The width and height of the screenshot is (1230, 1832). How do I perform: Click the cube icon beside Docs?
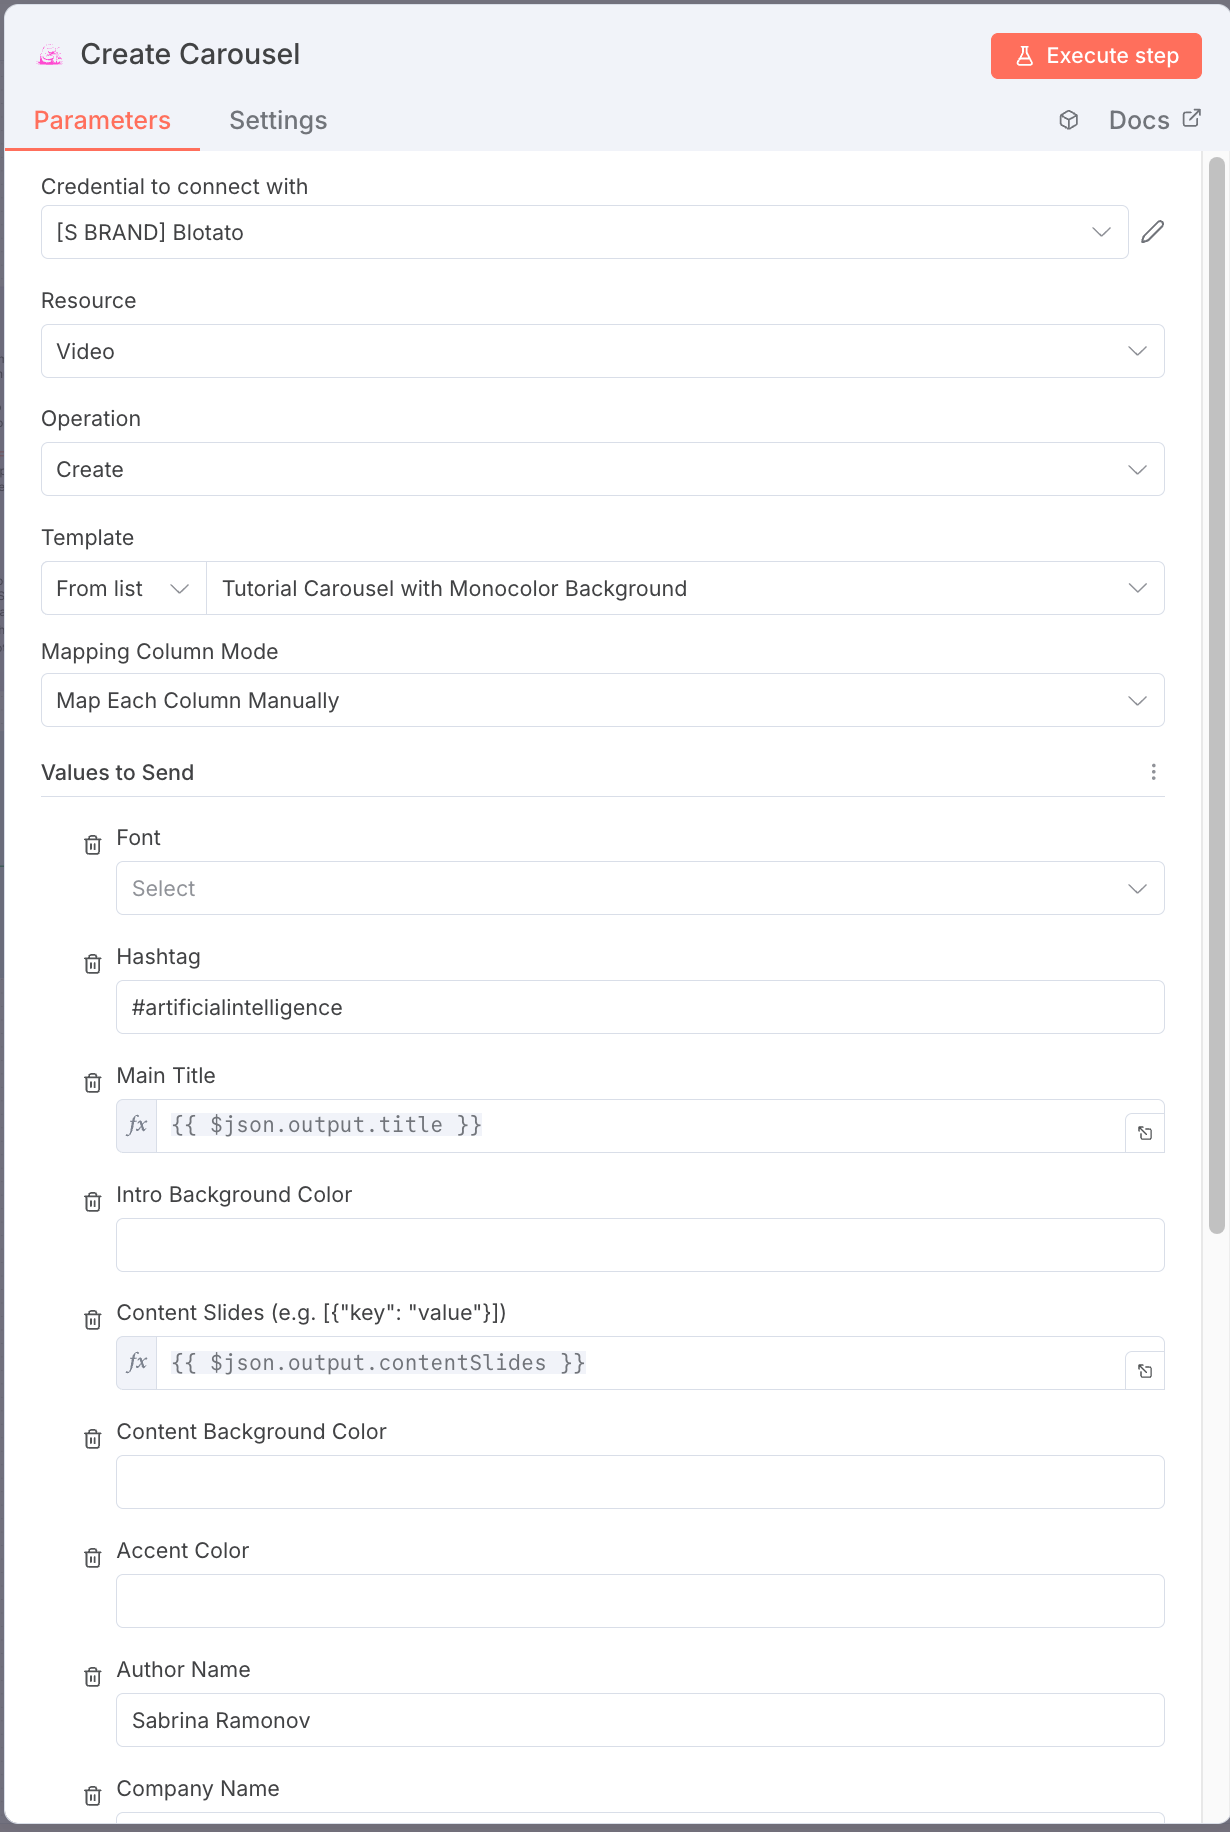click(x=1069, y=120)
